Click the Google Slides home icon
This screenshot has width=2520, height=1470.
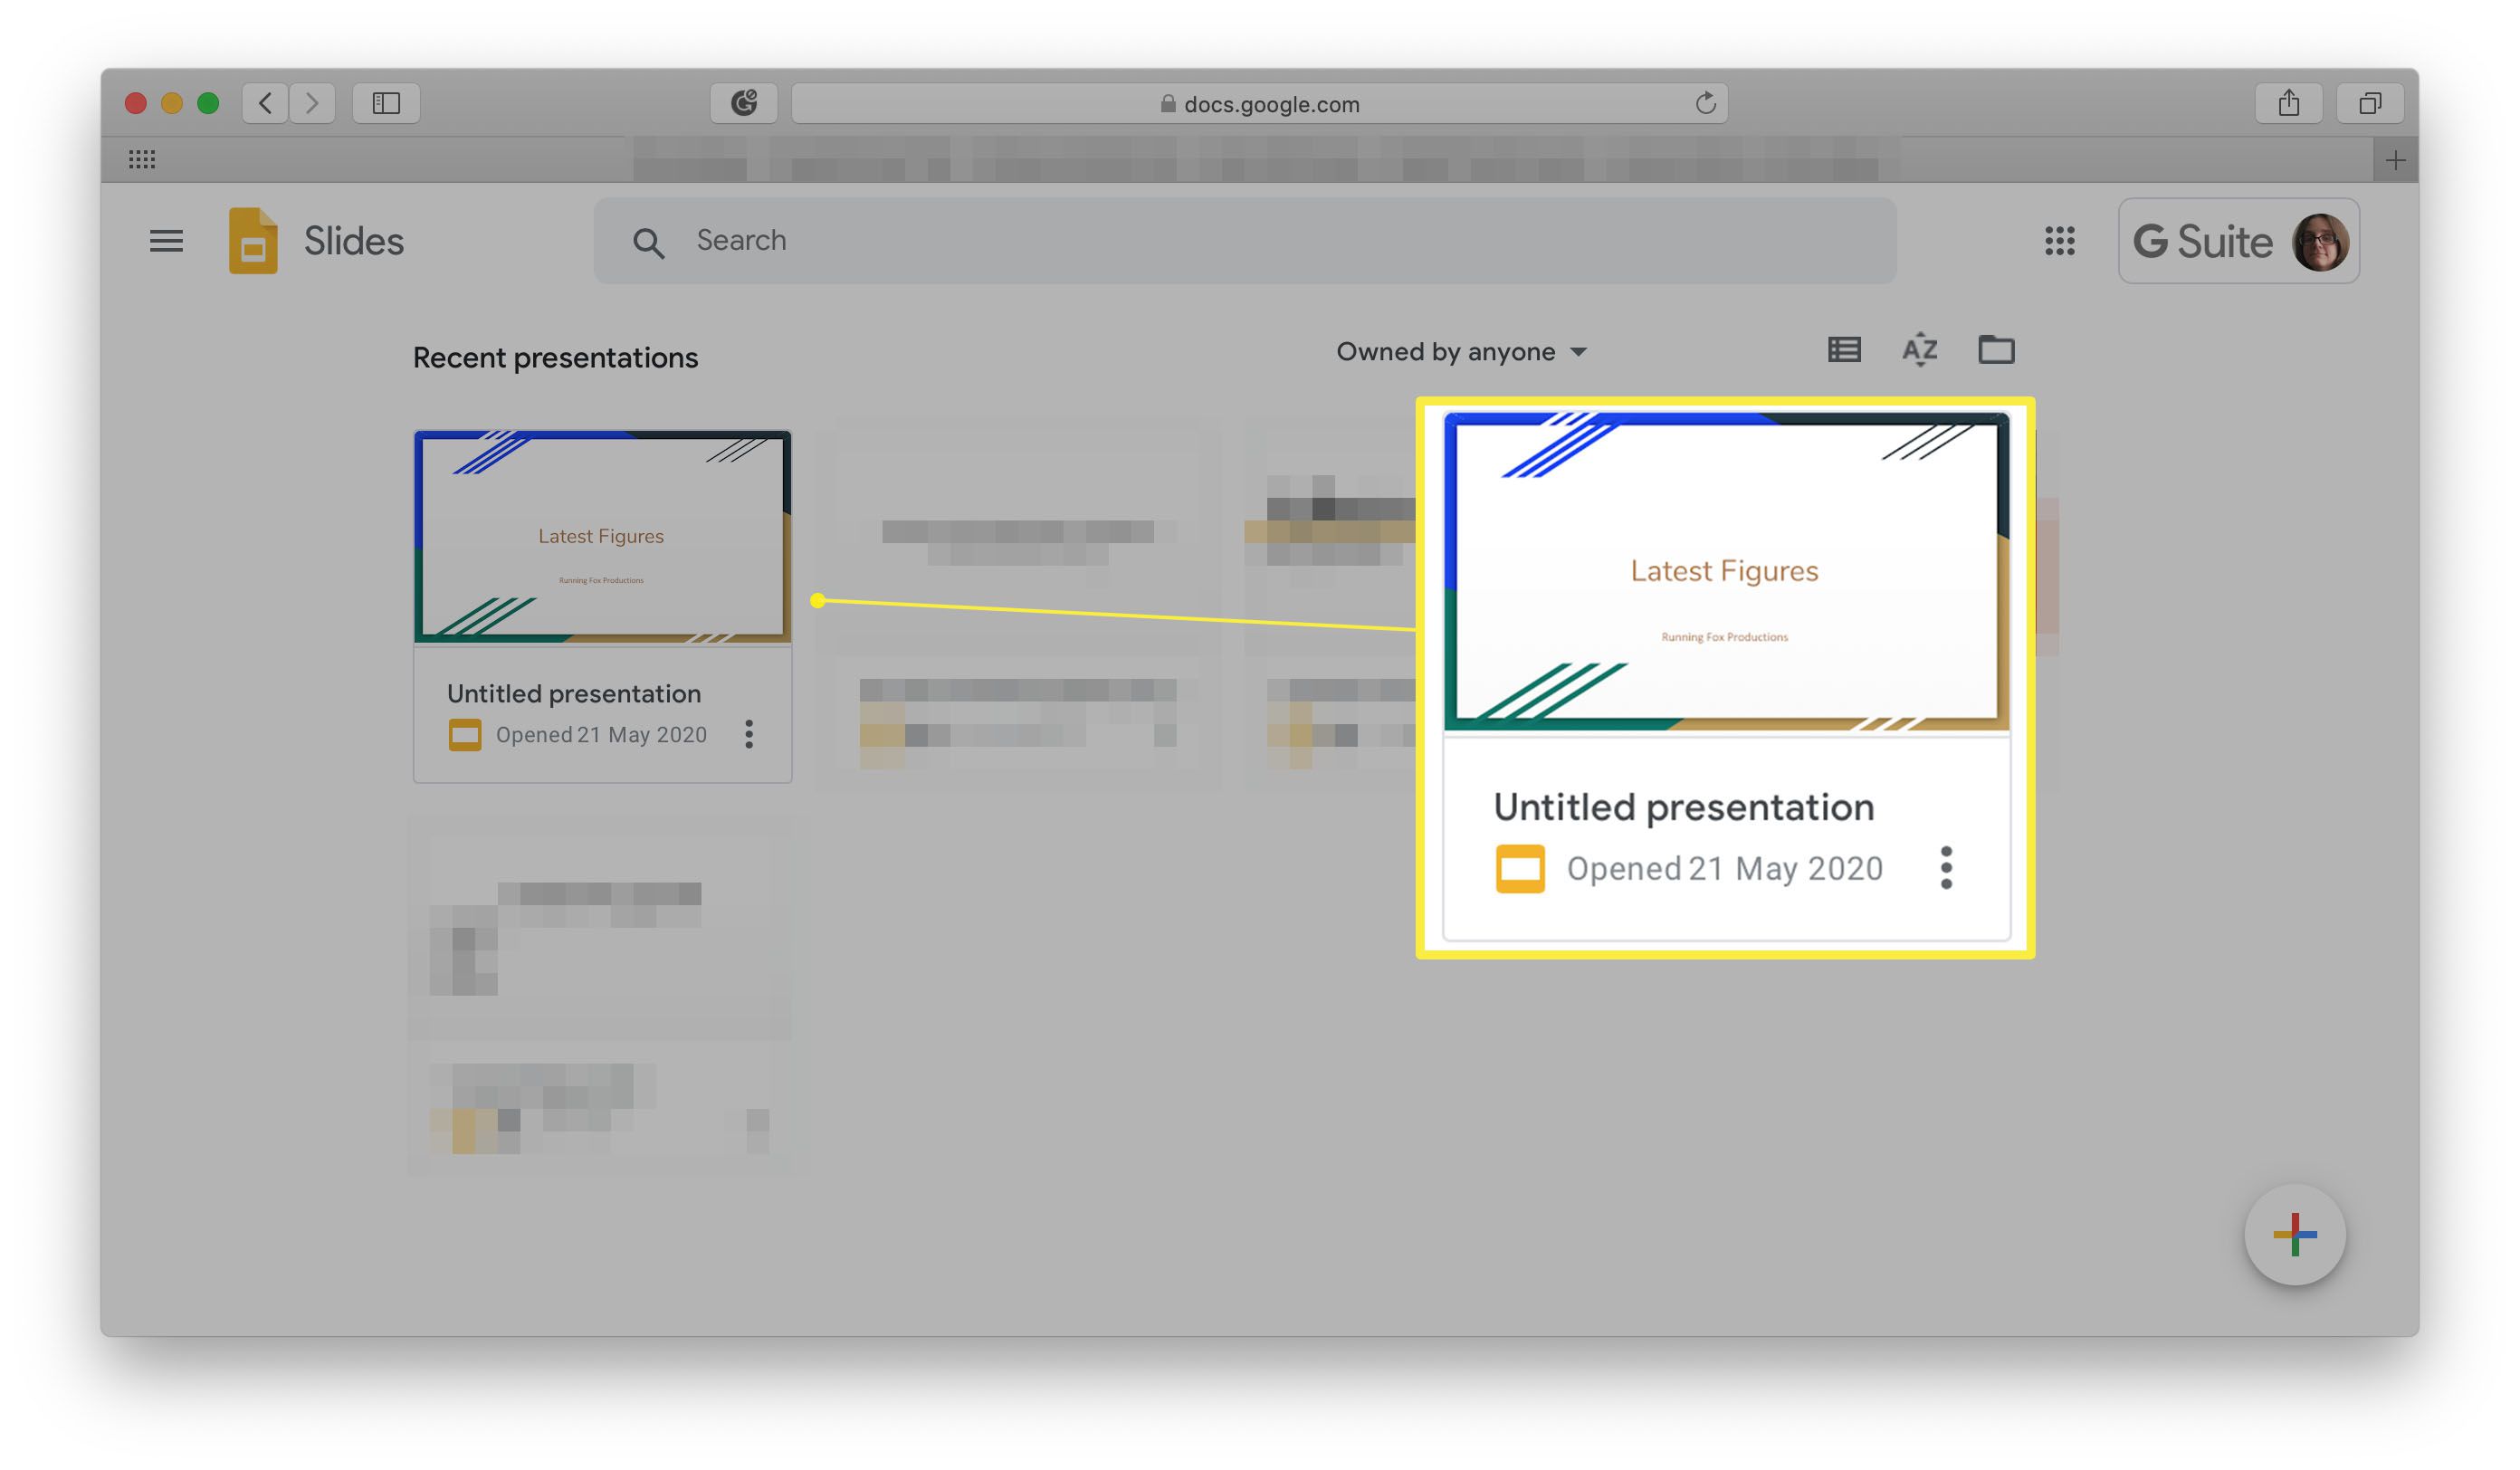pos(250,240)
